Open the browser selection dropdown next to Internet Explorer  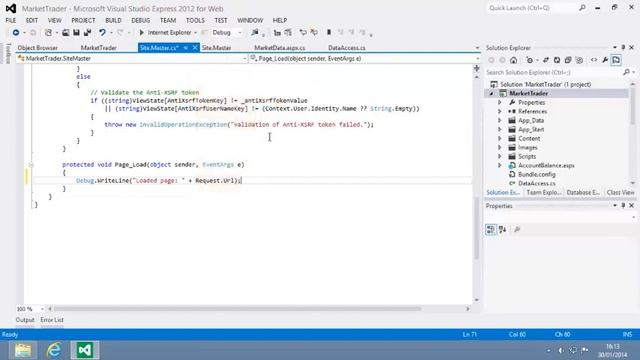(196, 33)
